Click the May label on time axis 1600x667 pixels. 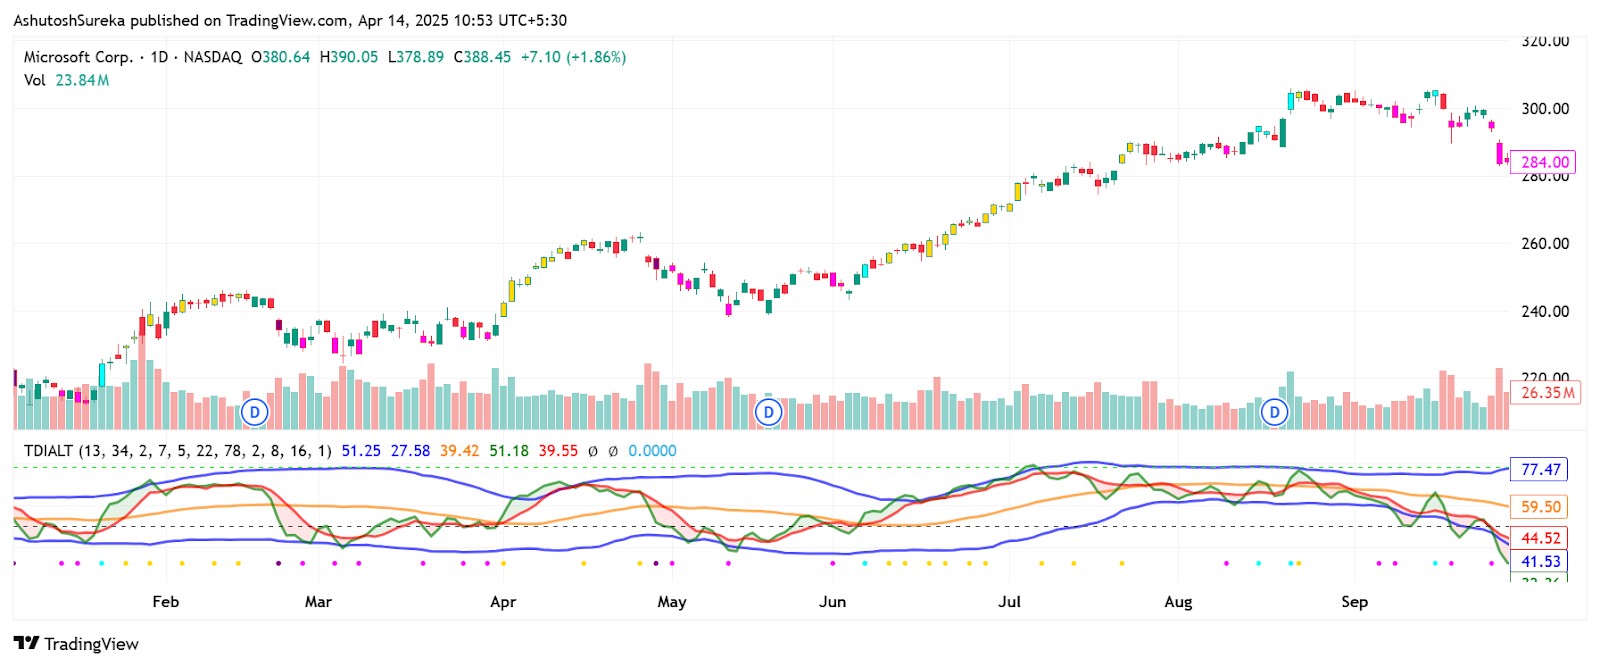pos(672,602)
